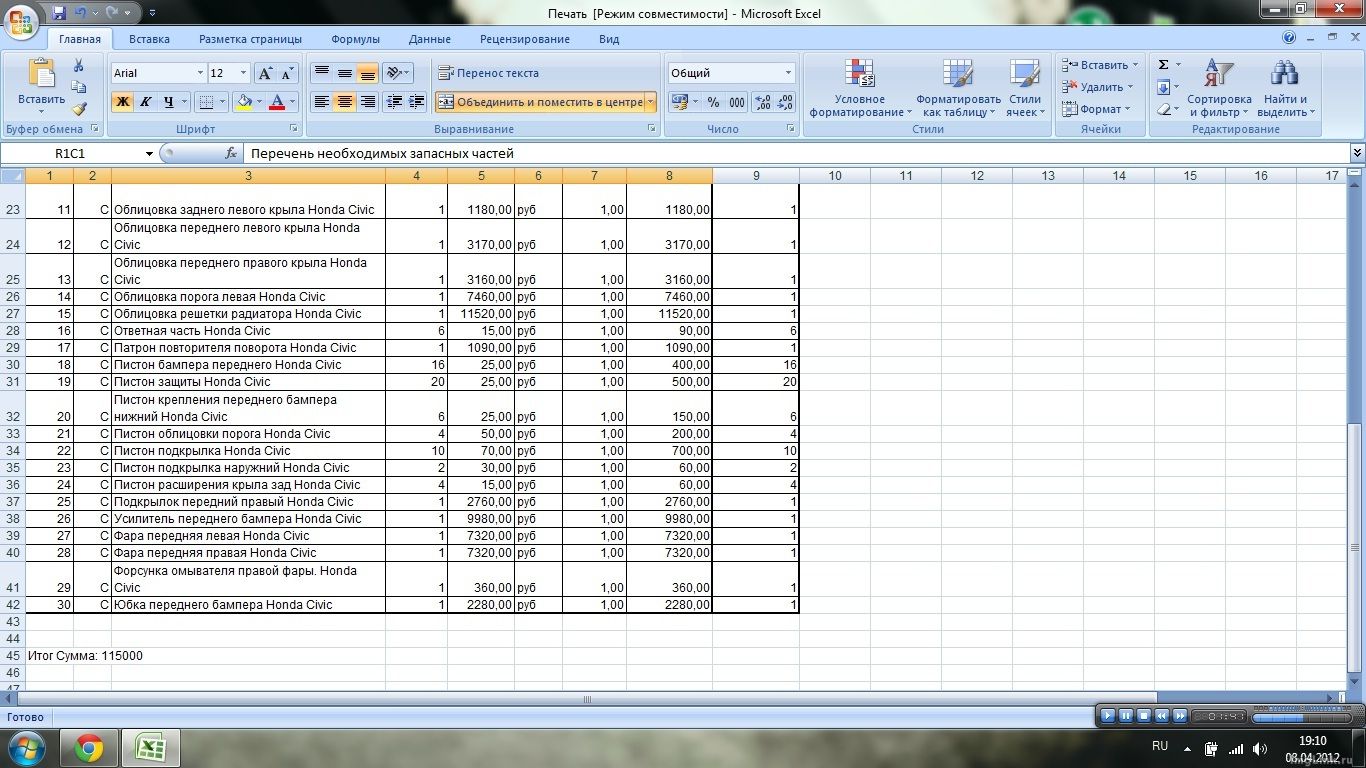Screen dimensions: 1366x768
Task: Toggle underline Ч formatting
Action: point(169,102)
